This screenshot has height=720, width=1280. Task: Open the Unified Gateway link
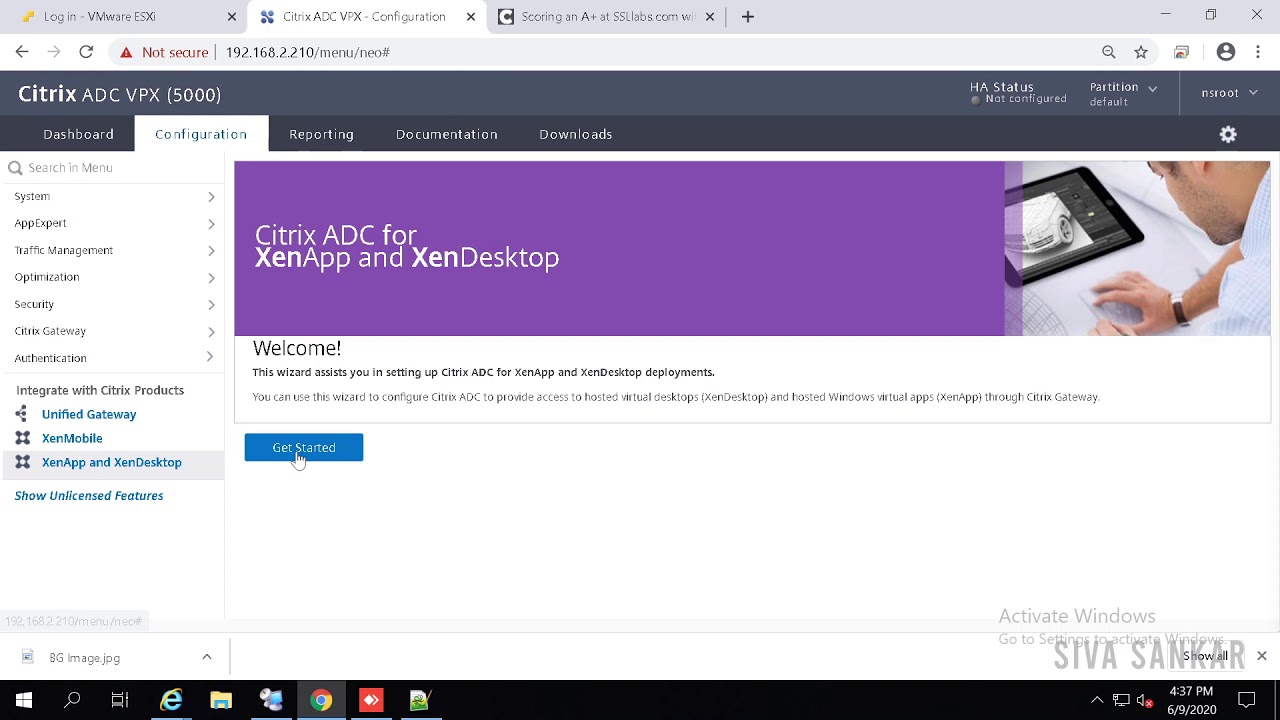pos(89,414)
